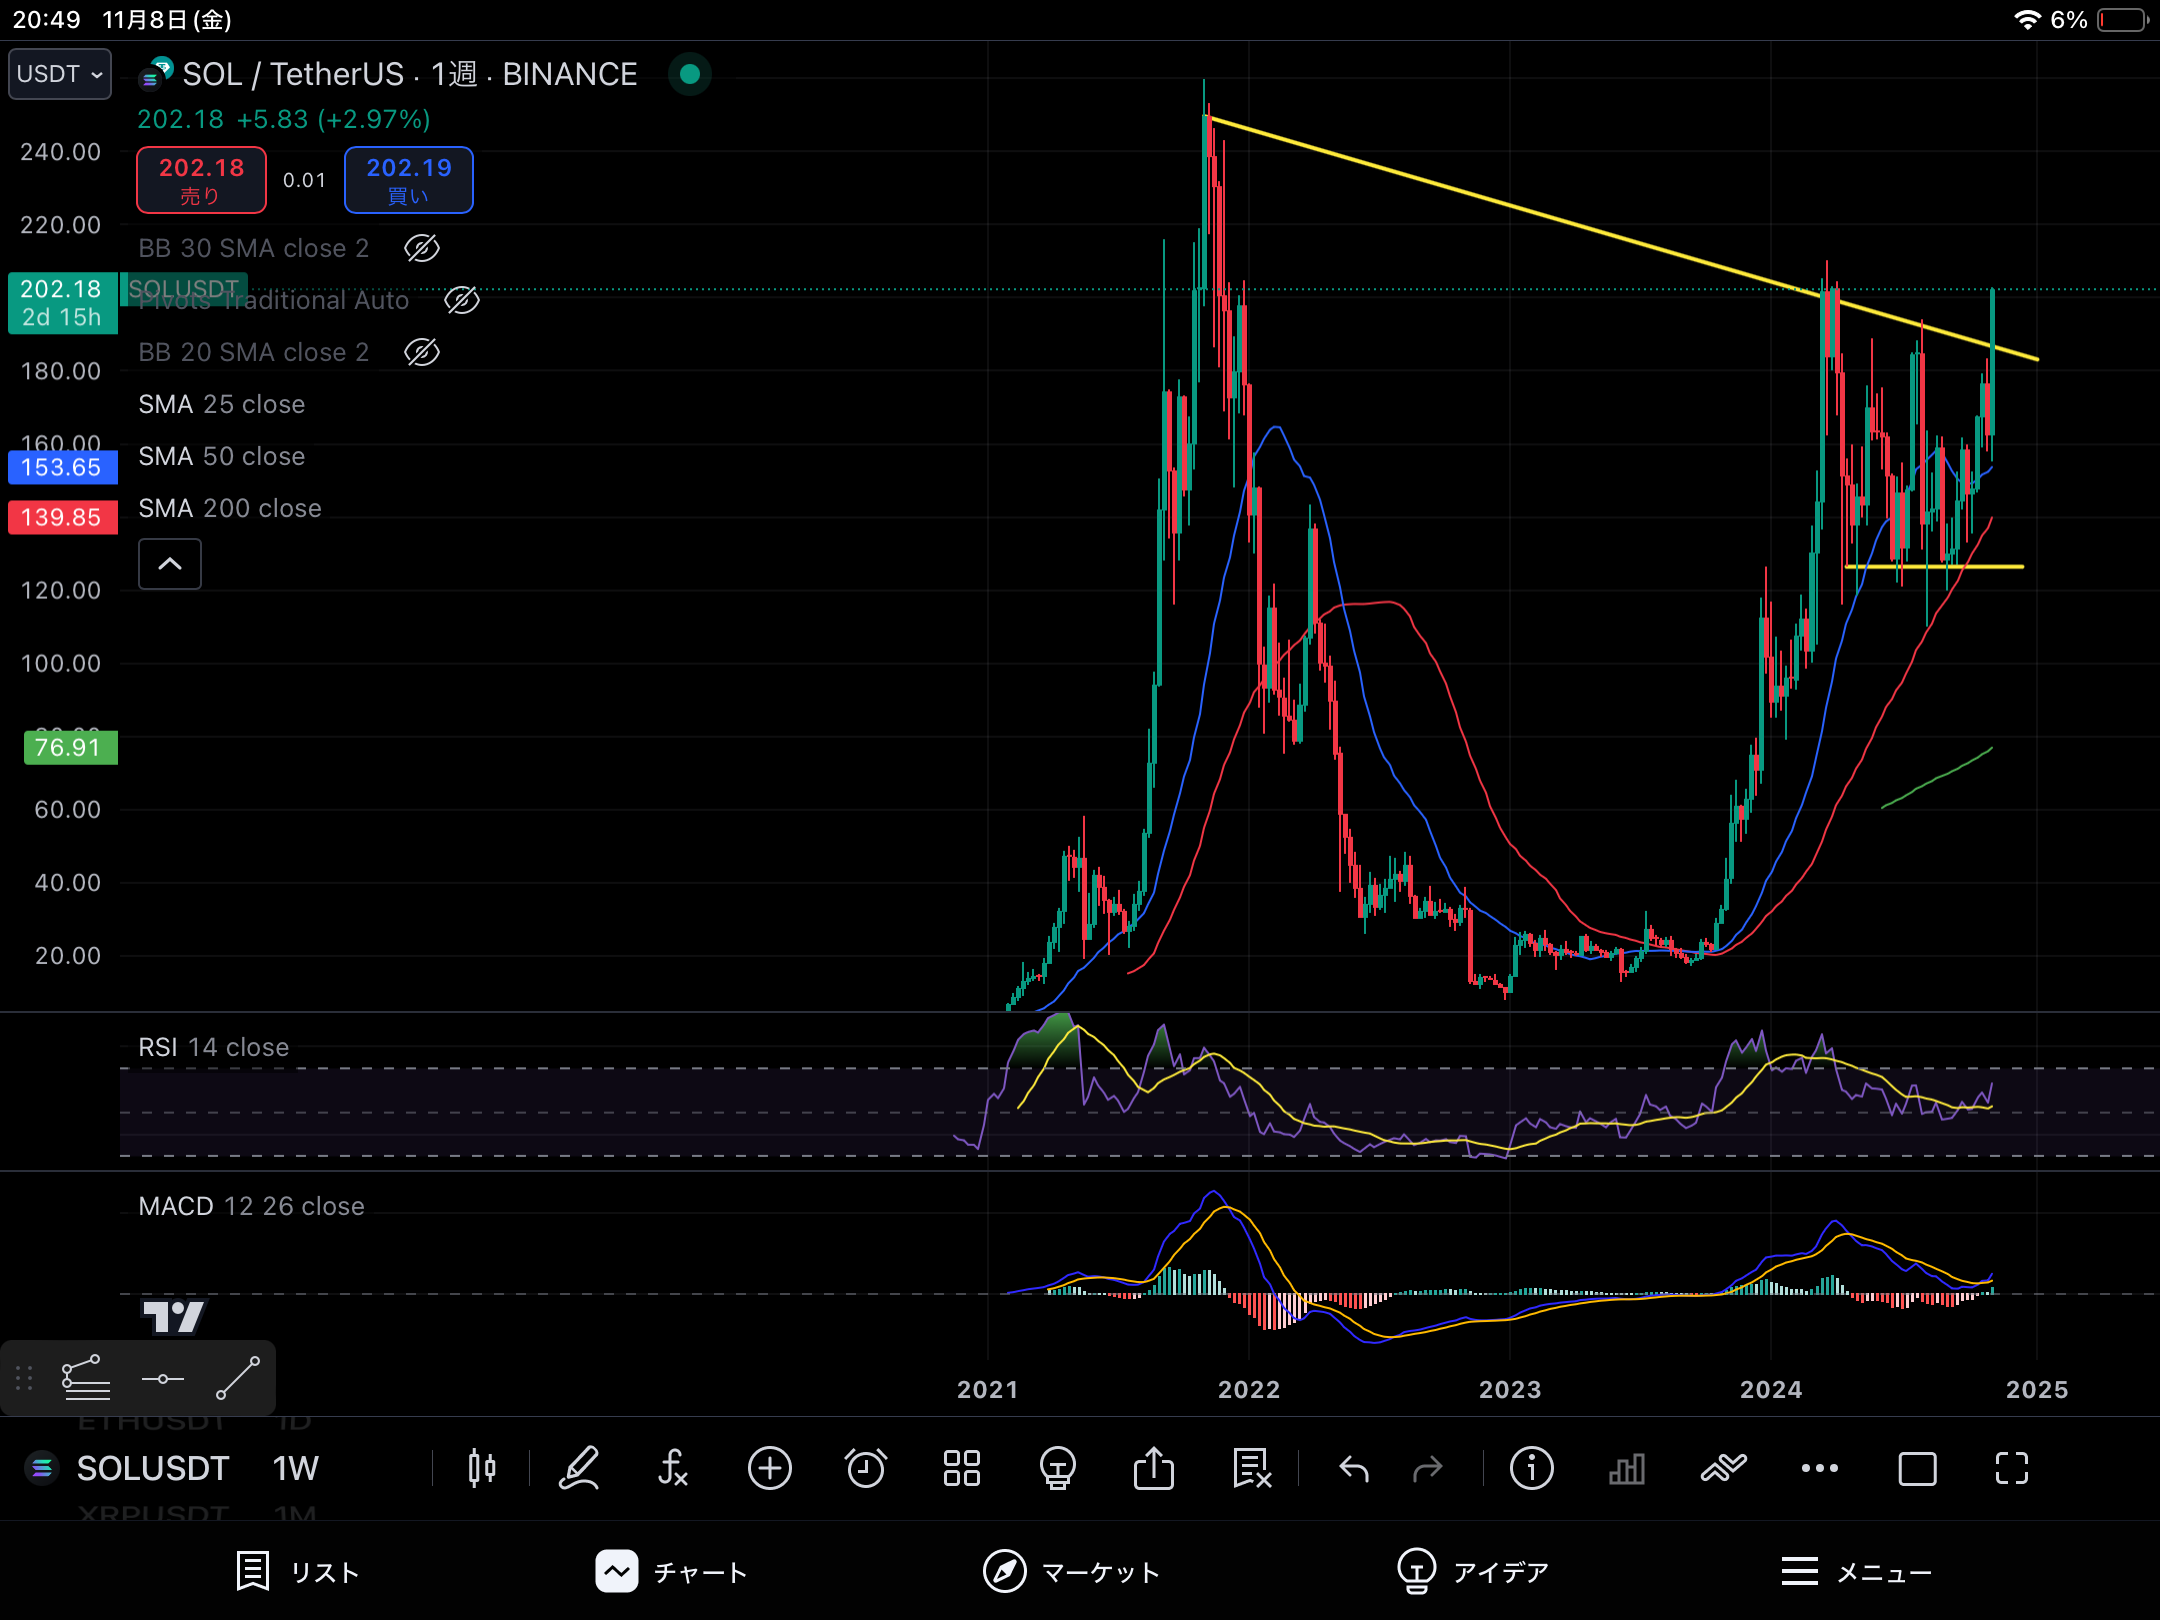
Task: Tap the green market status dot
Action: (689, 74)
